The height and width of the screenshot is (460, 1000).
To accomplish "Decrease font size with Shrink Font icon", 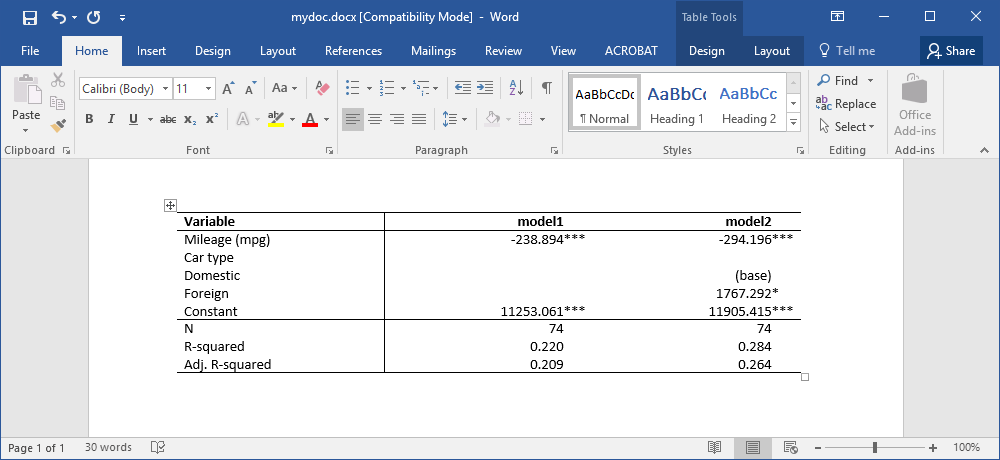I will tap(251, 89).
